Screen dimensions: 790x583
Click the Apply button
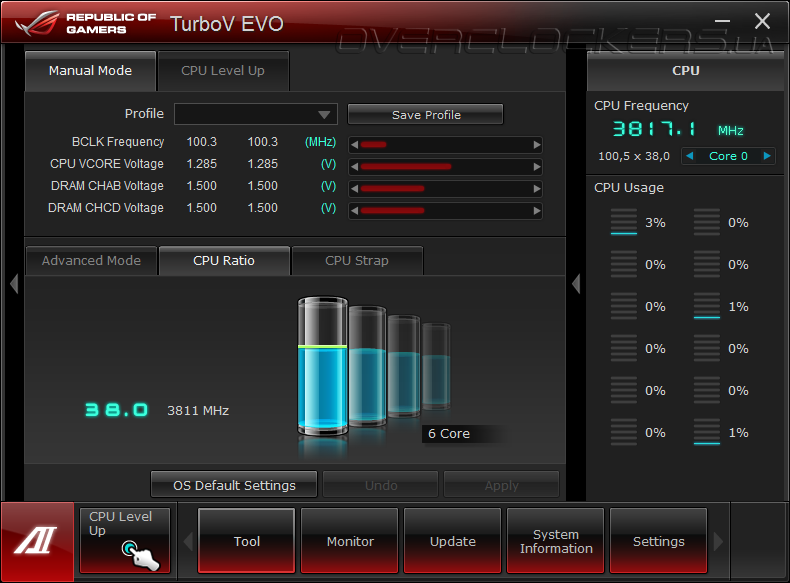[x=502, y=485]
